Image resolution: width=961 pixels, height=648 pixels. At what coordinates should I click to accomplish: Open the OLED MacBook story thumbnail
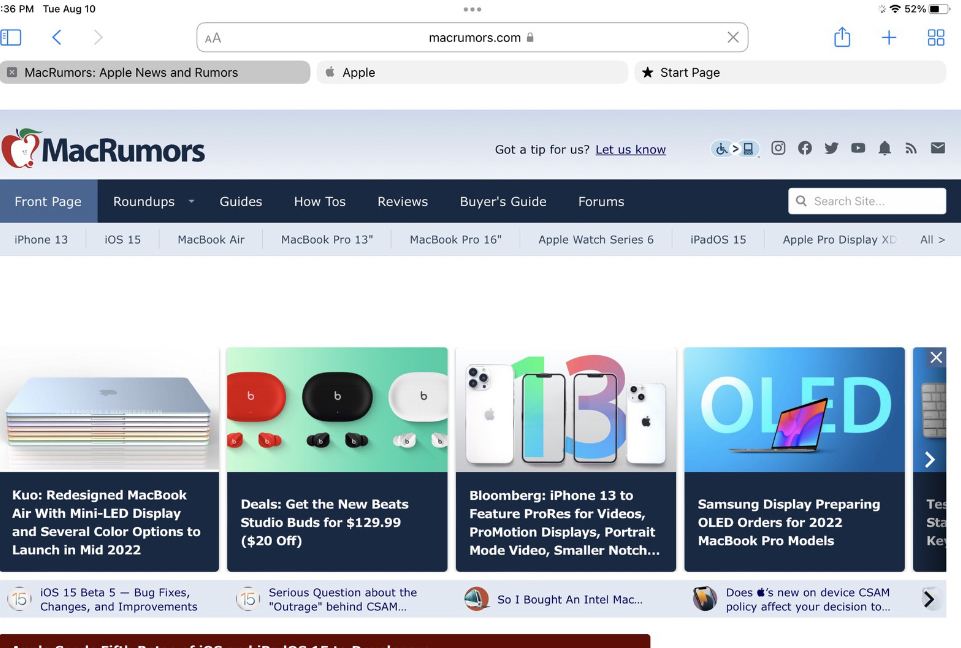[794, 410]
